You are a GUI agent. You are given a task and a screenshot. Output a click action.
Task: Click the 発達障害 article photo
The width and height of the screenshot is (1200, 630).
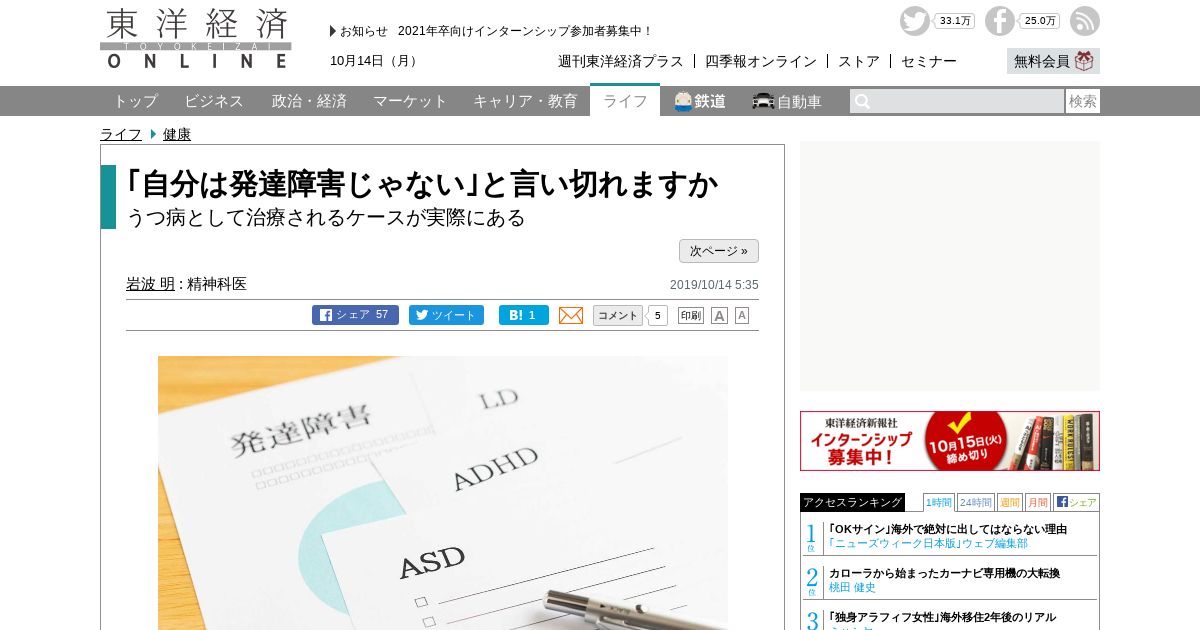(x=443, y=493)
